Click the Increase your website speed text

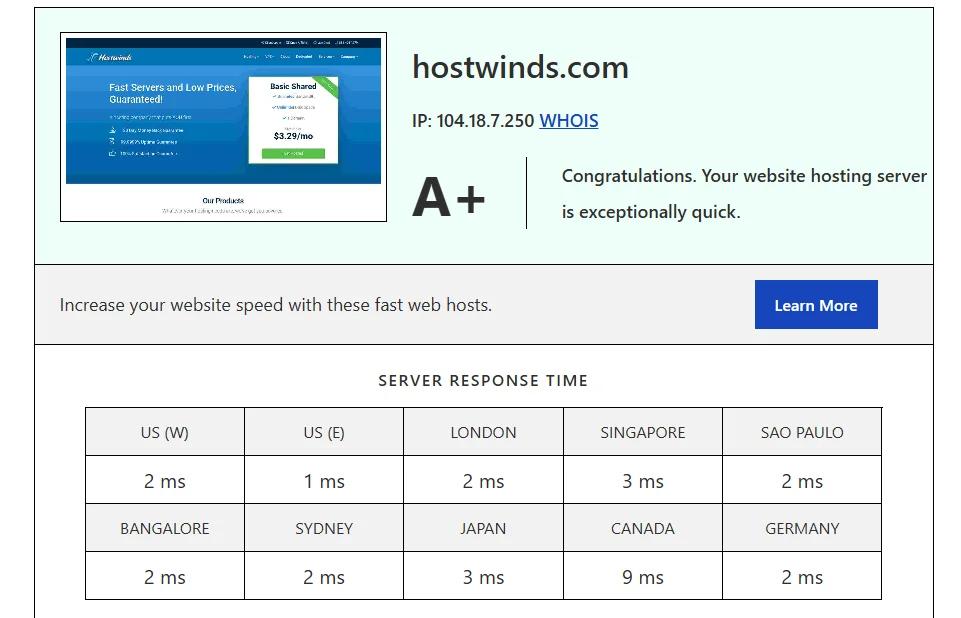[276, 305]
